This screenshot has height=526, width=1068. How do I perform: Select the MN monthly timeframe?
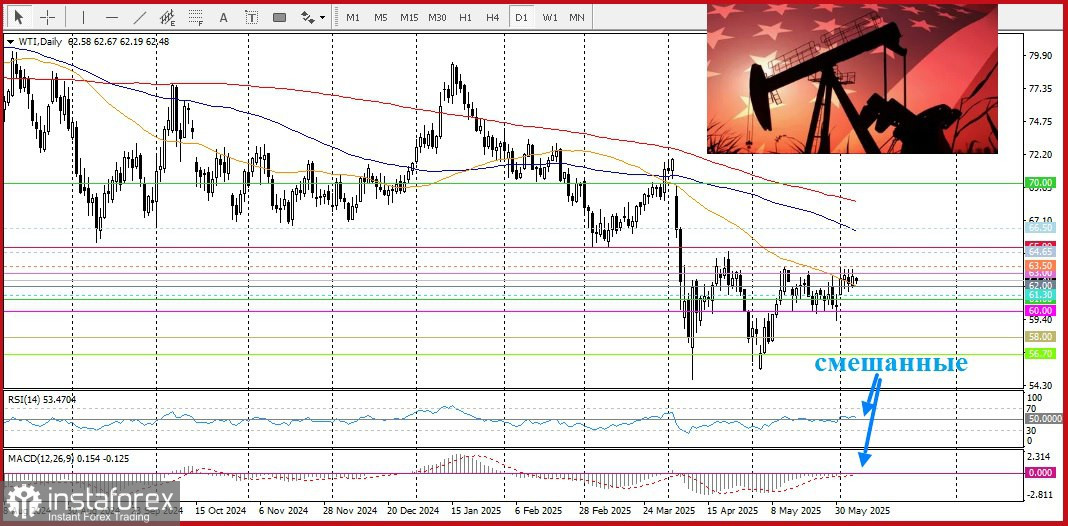576,17
